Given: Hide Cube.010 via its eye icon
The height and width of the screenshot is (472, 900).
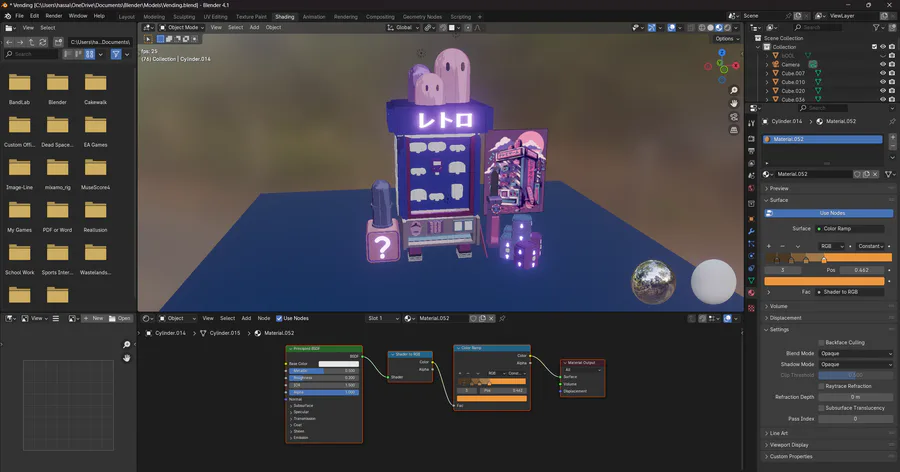Looking at the screenshot, I should [883, 82].
